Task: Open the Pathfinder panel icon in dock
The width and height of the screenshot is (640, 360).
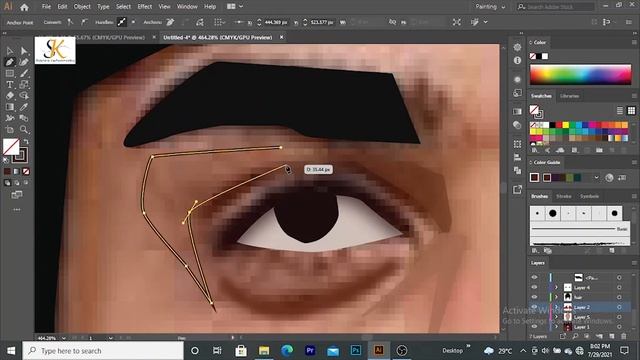Action: click(x=517, y=170)
